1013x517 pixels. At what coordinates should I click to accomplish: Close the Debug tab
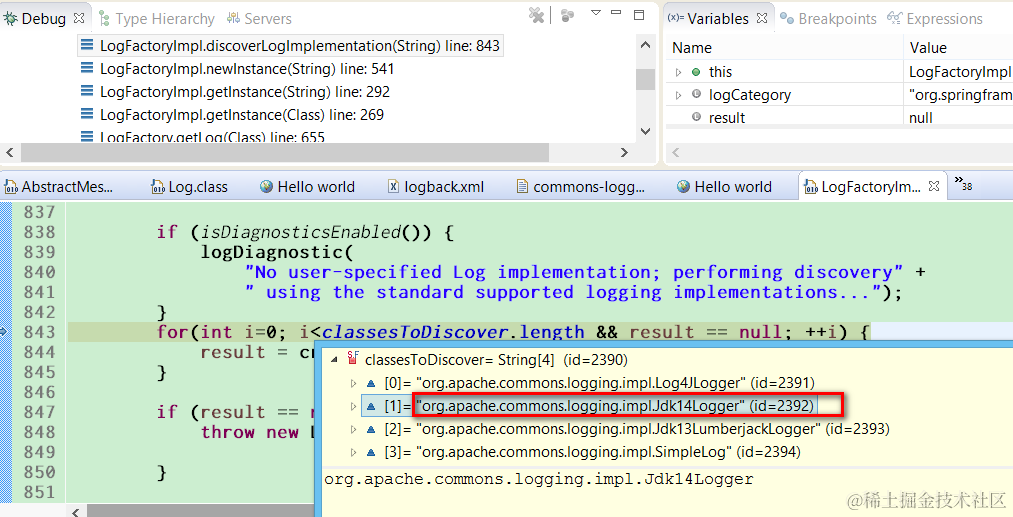point(79,18)
